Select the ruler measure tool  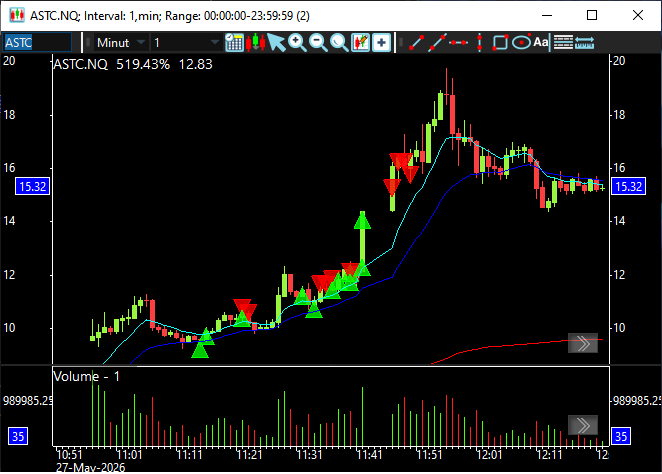click(x=584, y=43)
